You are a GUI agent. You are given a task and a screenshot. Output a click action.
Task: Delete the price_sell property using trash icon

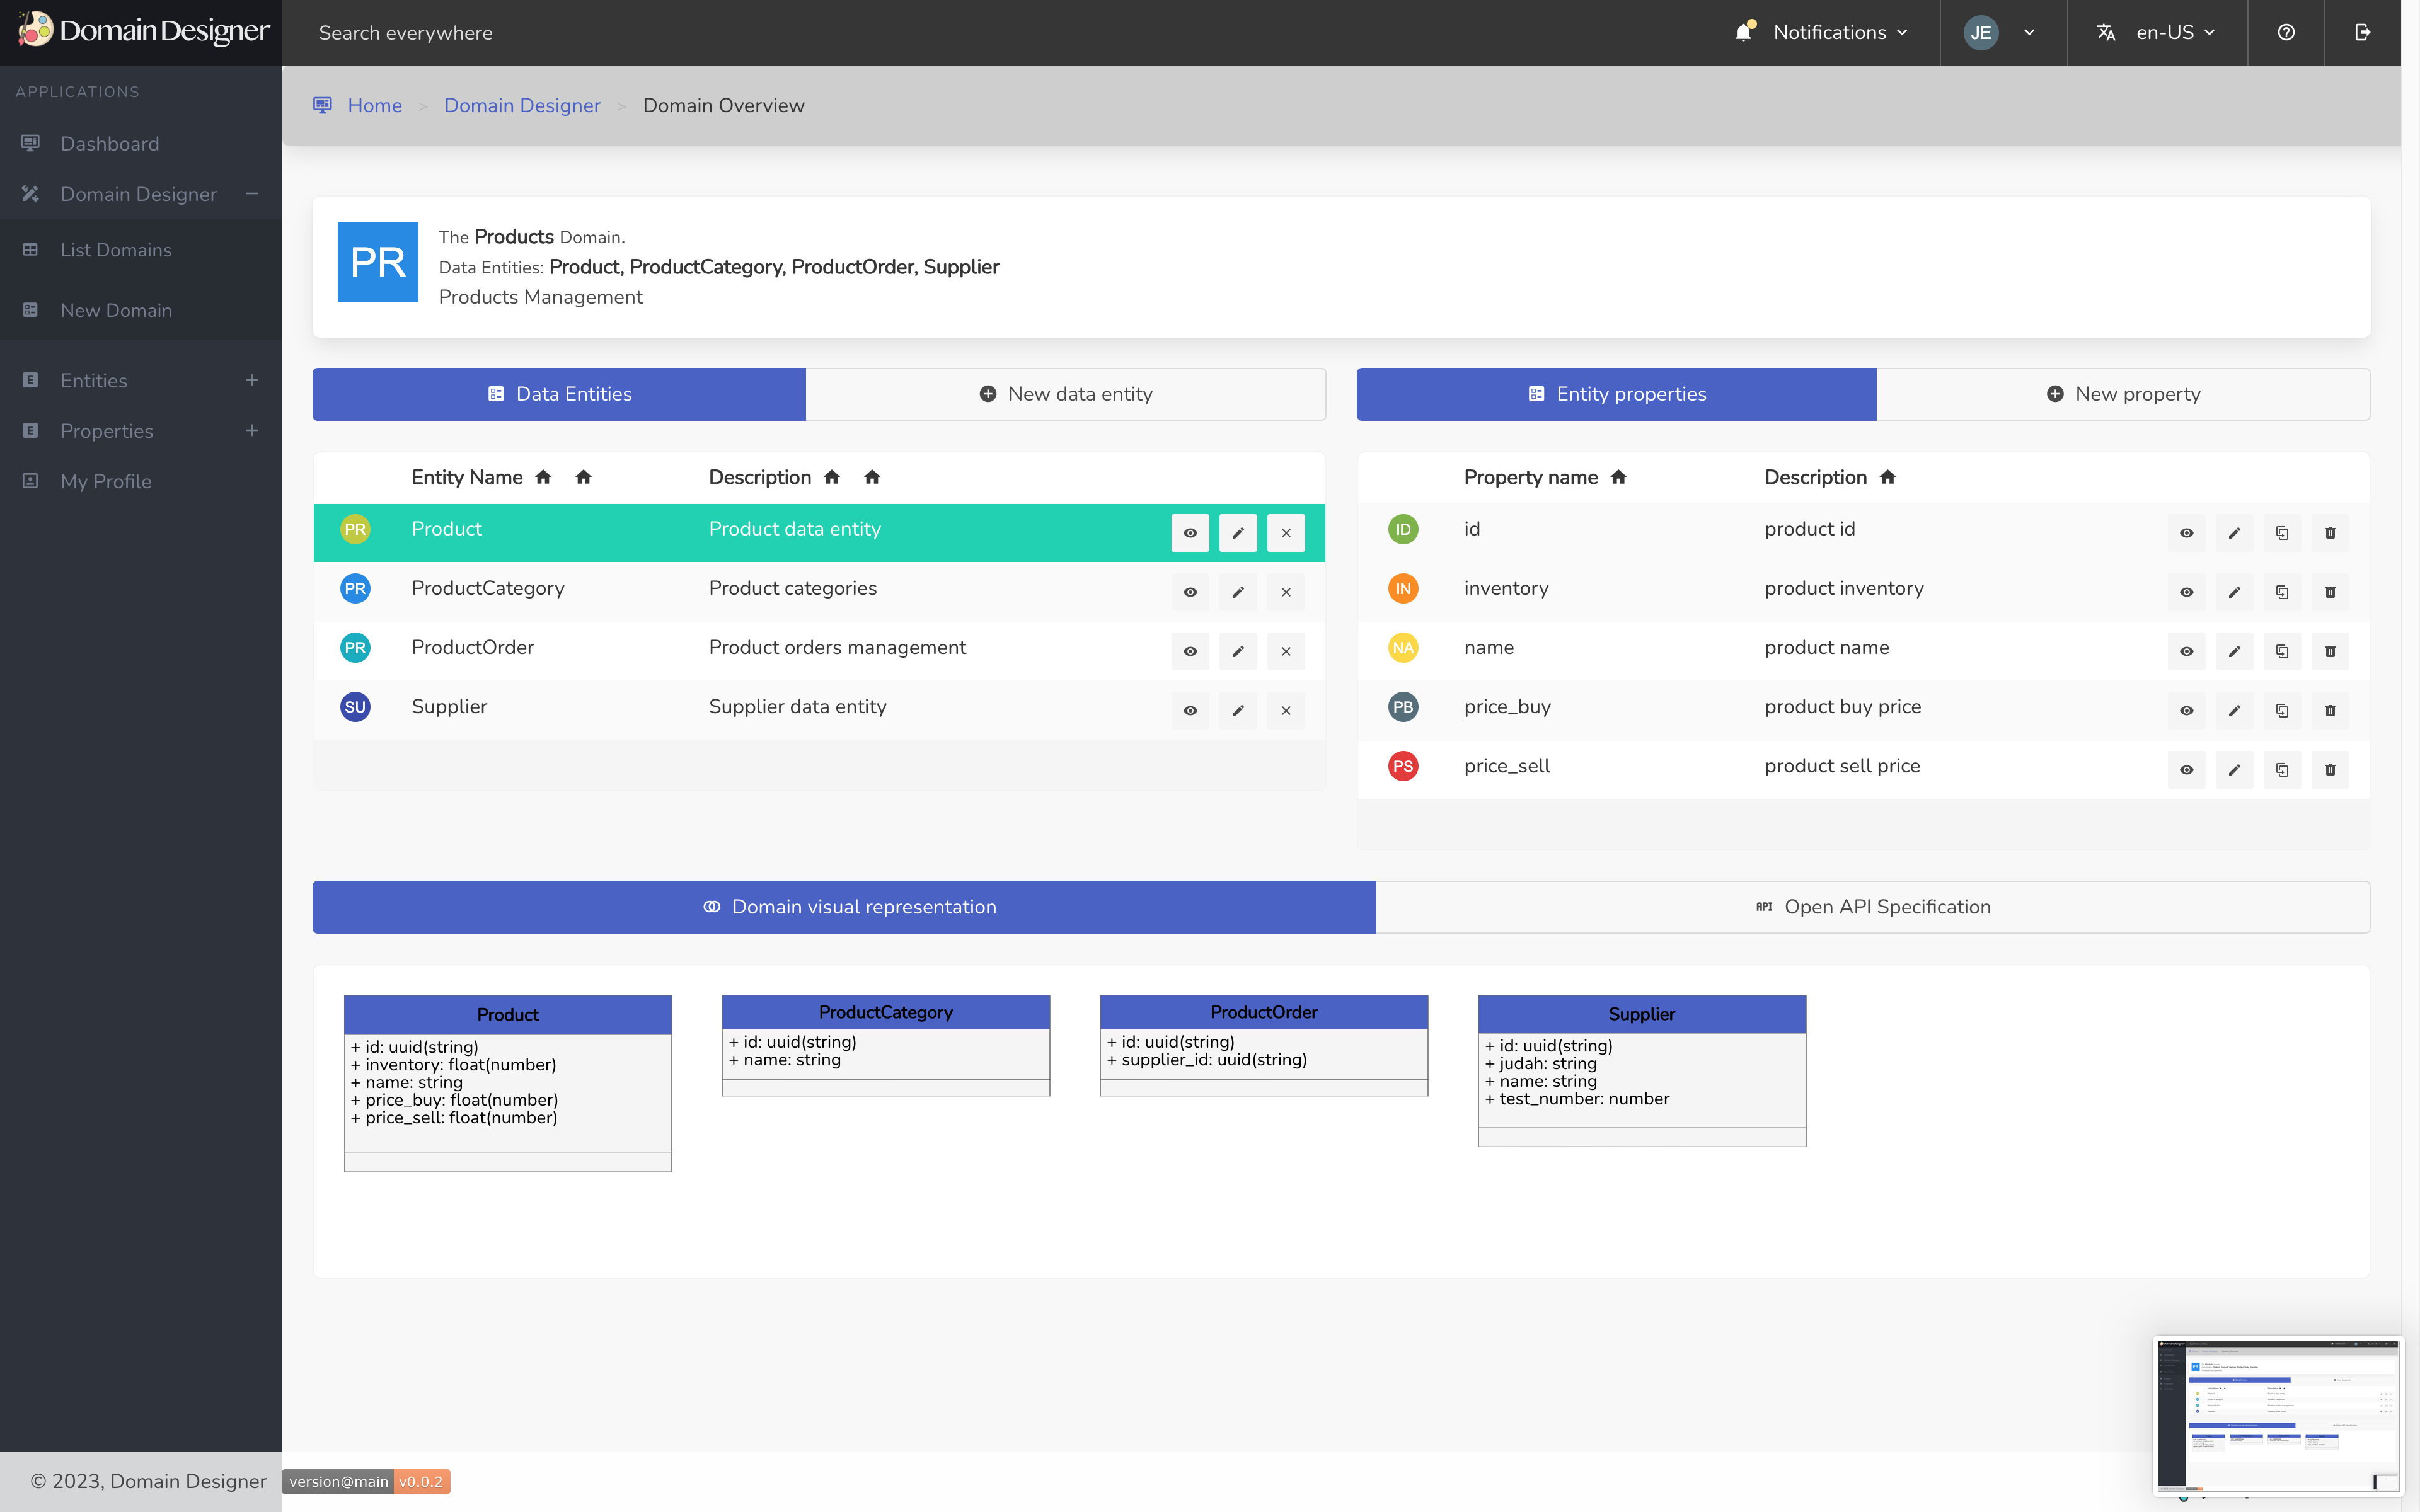click(2330, 769)
